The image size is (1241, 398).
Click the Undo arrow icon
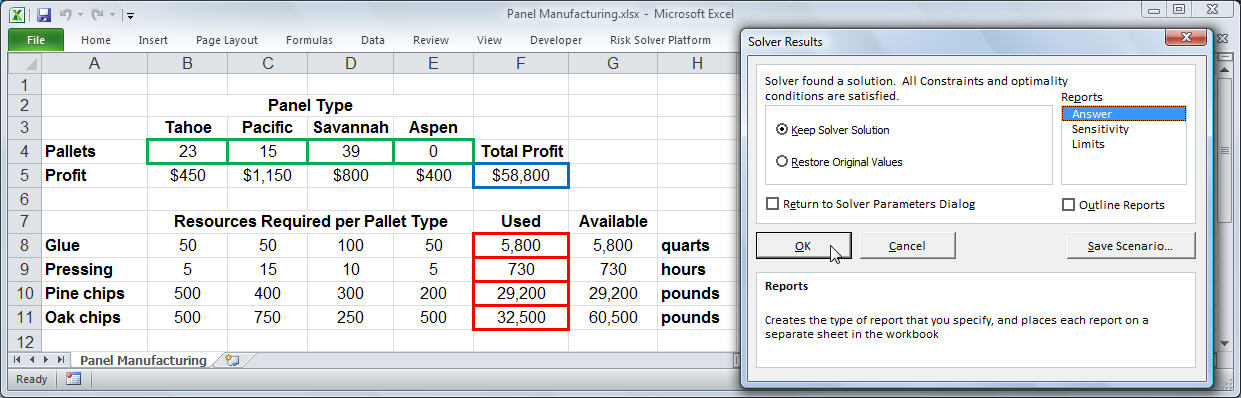click(66, 14)
